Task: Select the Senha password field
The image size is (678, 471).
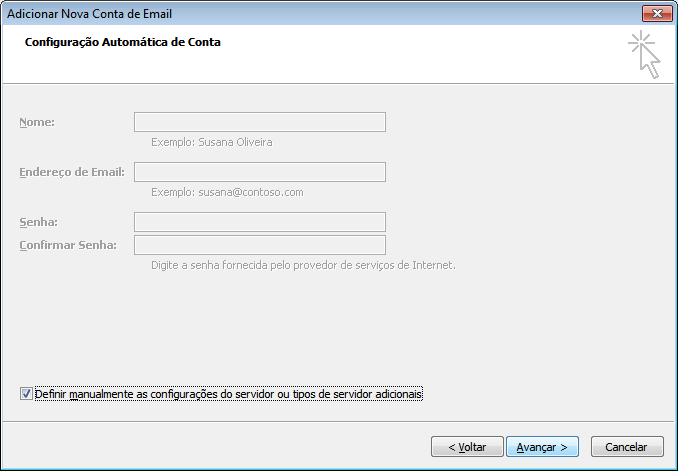Action: (x=260, y=222)
